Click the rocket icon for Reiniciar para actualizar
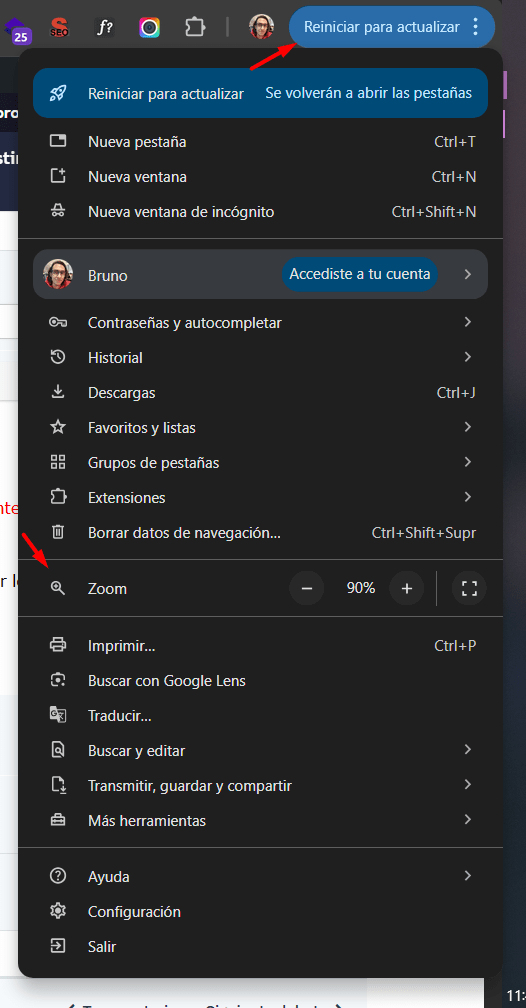Viewport: 526px width, 1008px height. [58, 93]
